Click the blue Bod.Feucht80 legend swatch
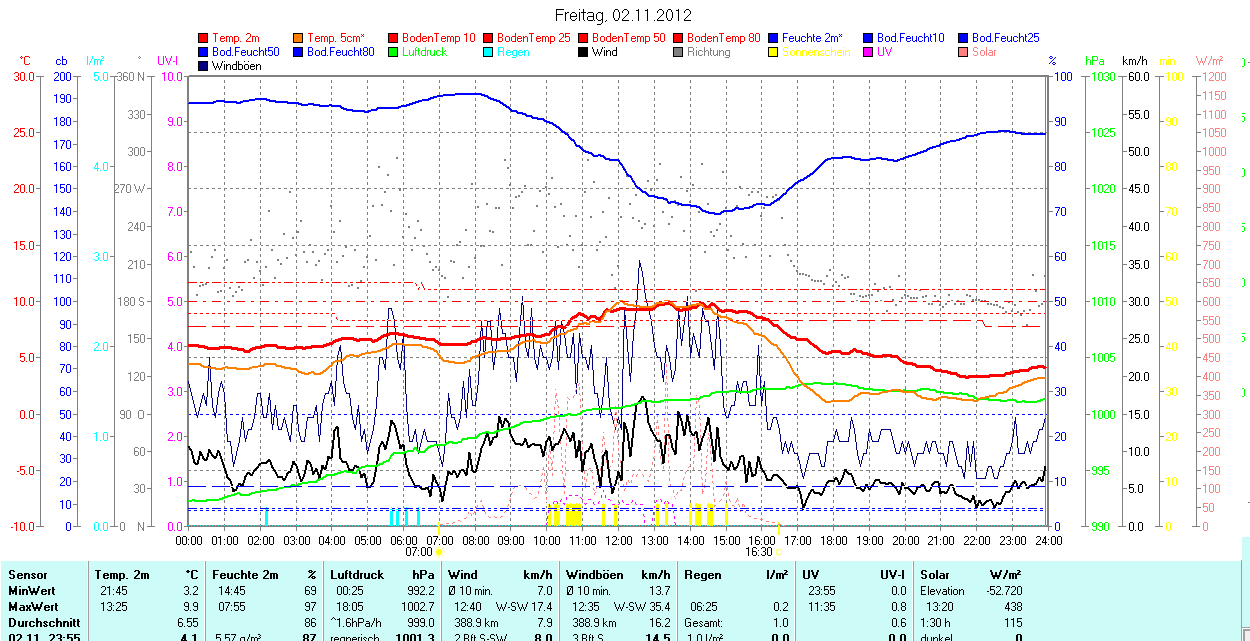The image size is (1250, 641). click(x=298, y=52)
